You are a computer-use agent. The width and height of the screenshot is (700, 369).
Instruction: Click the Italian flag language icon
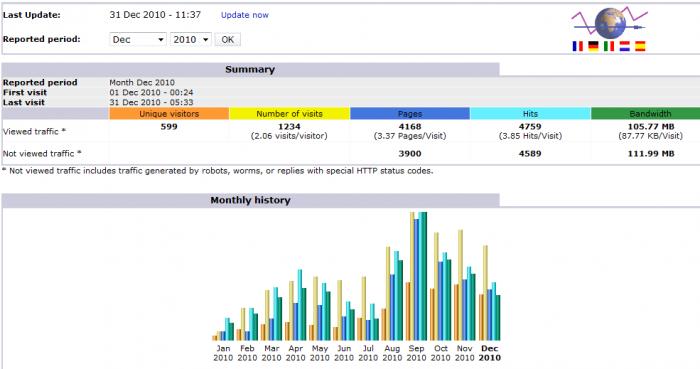[608, 46]
